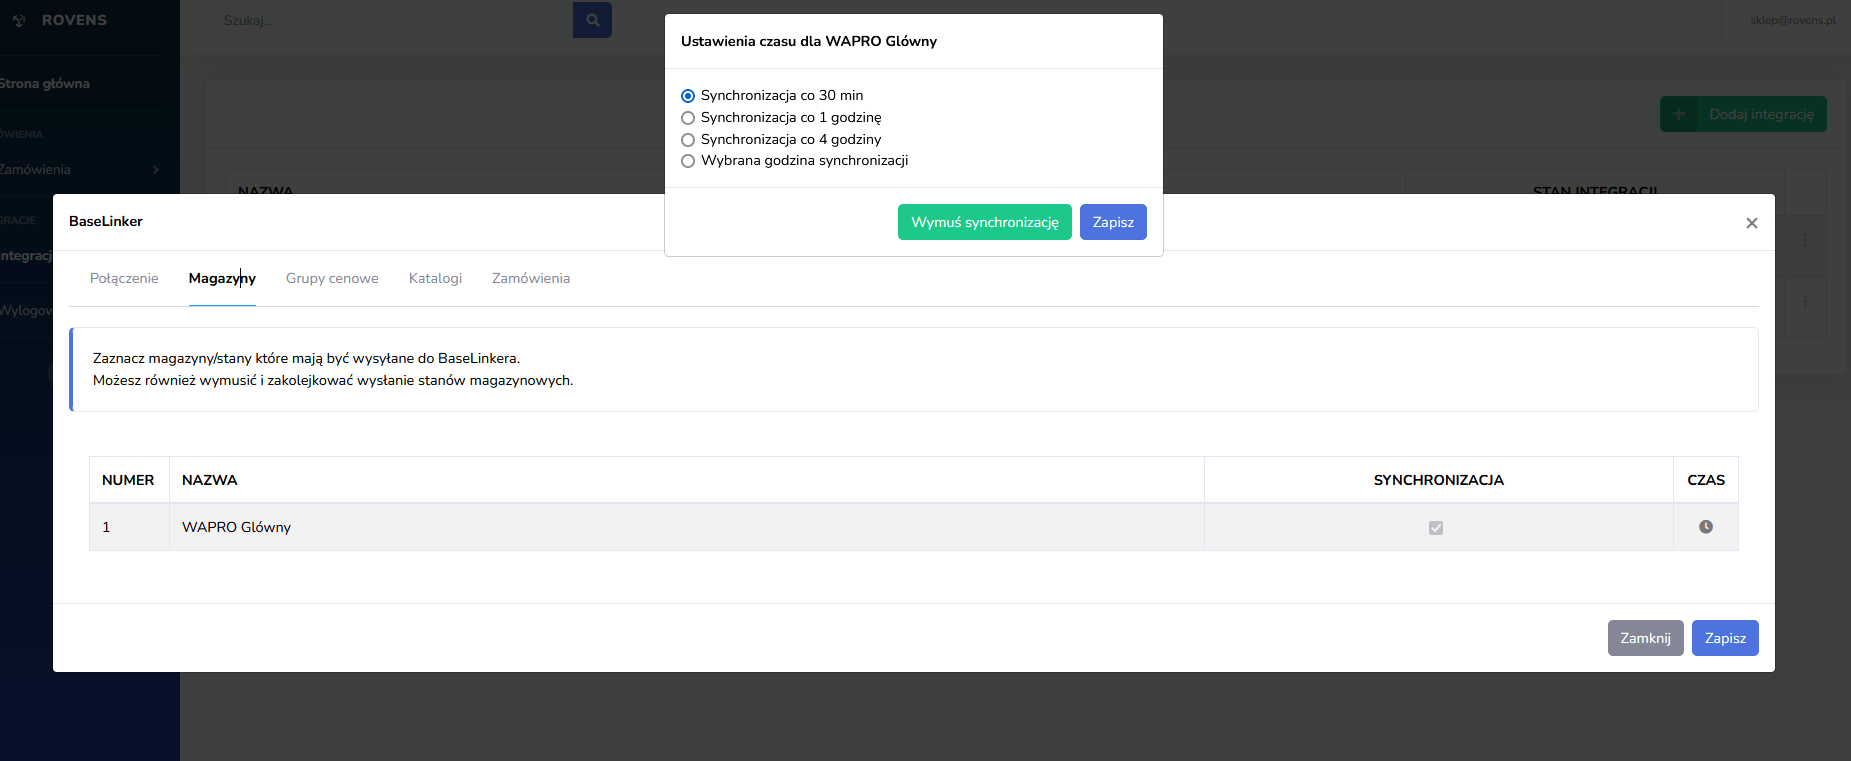Click the NUMER column header
This screenshot has height=761, width=1851.
tap(128, 480)
